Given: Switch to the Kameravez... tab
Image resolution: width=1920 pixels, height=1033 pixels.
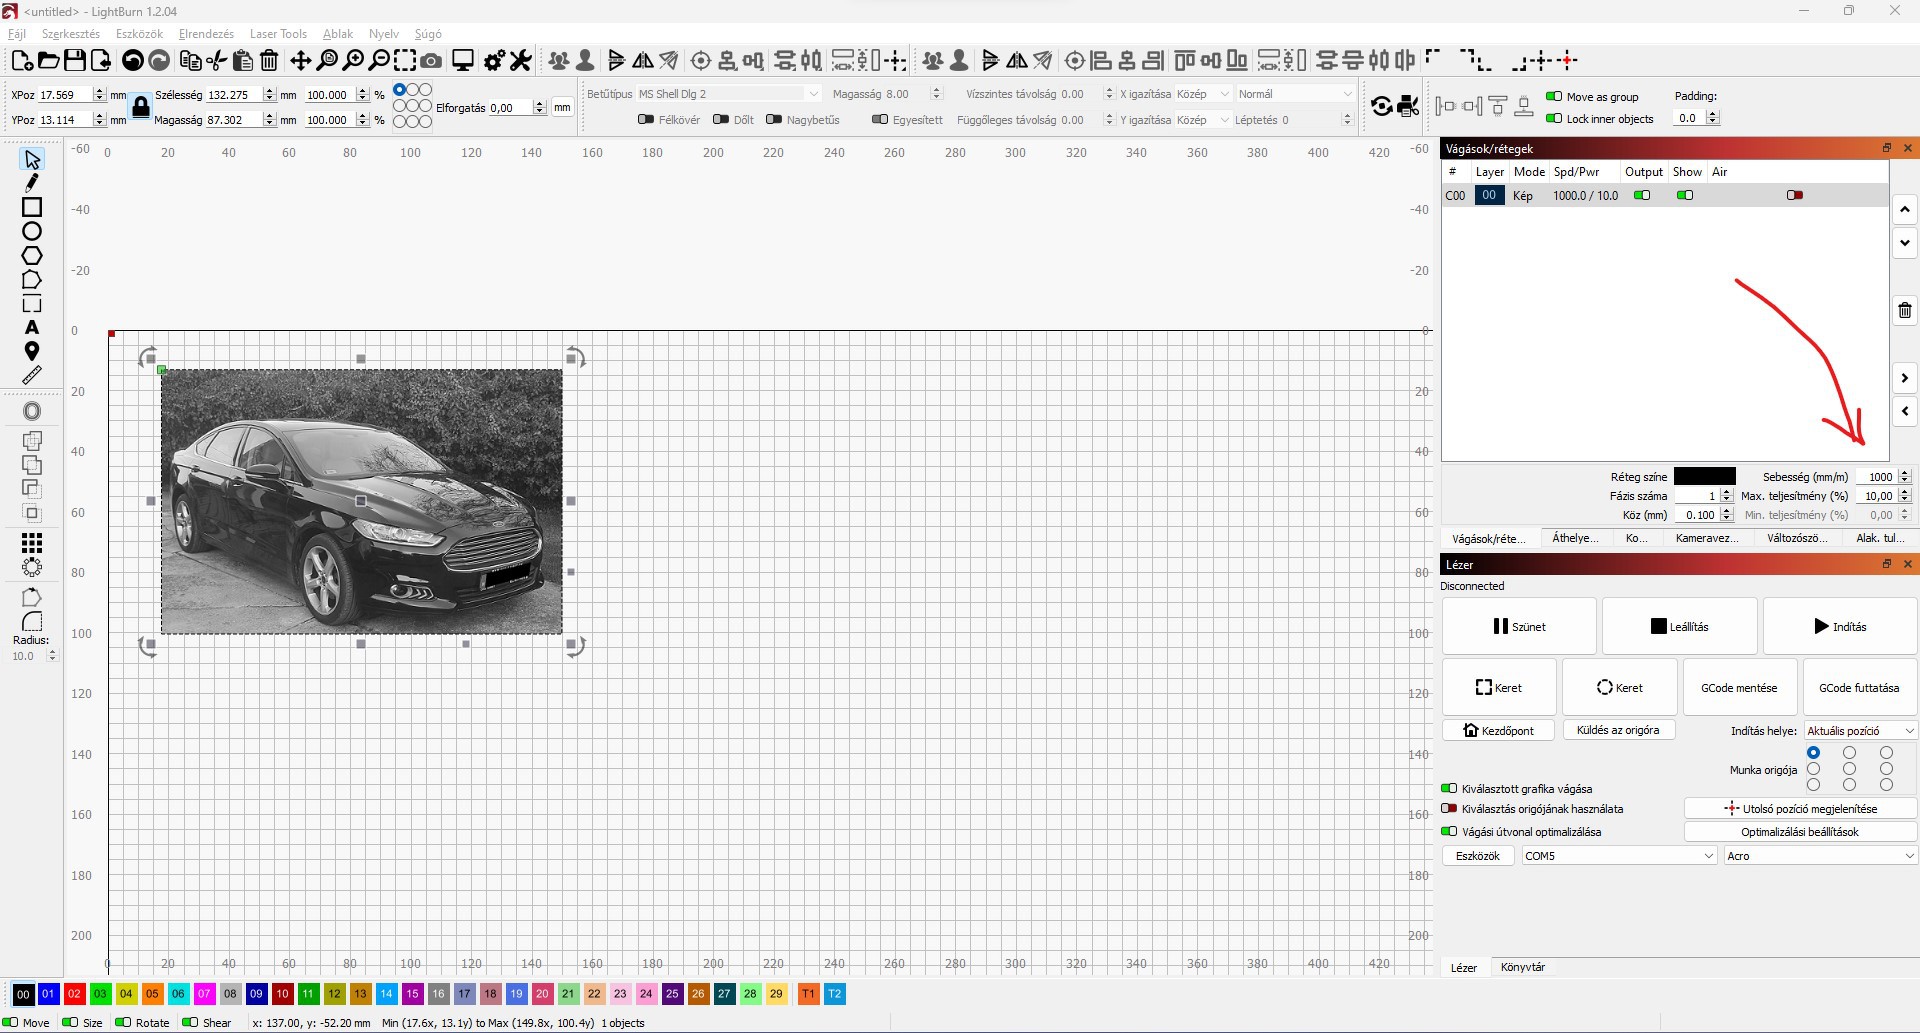Looking at the screenshot, I should pos(1707,538).
